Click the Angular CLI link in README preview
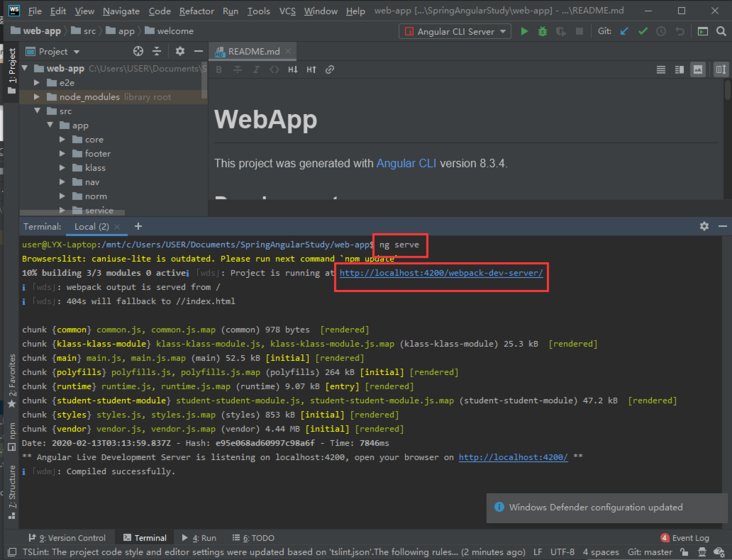 pos(407,163)
